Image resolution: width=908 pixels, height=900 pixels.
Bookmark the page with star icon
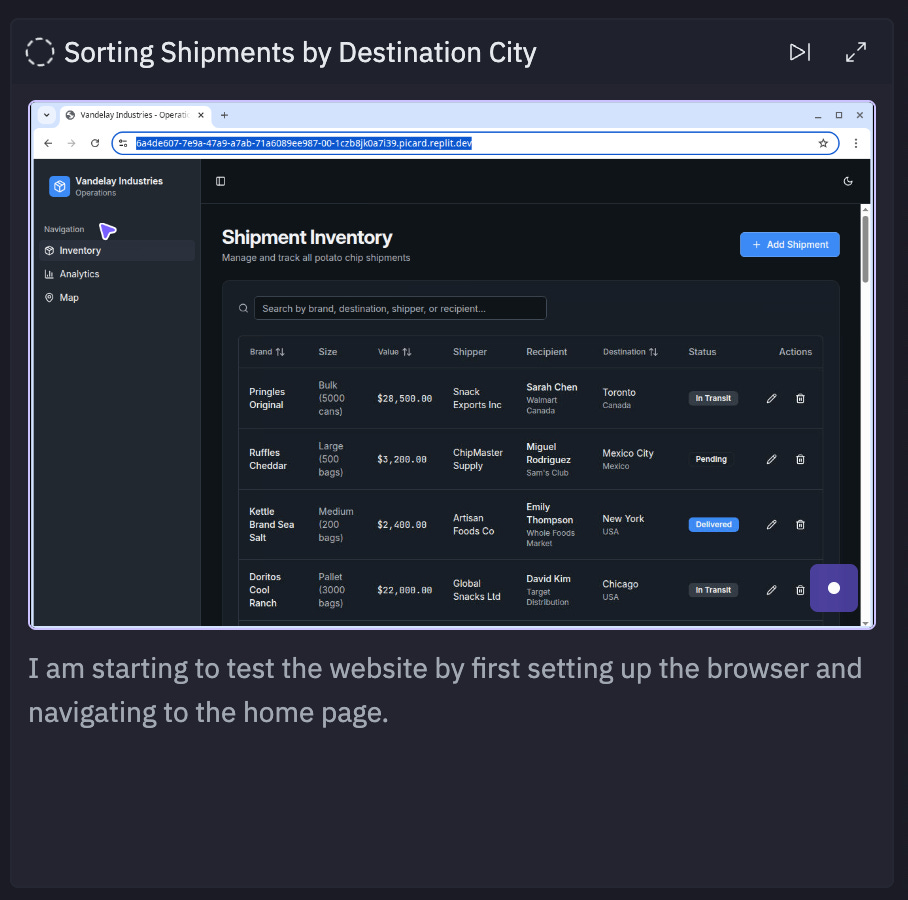coord(823,143)
